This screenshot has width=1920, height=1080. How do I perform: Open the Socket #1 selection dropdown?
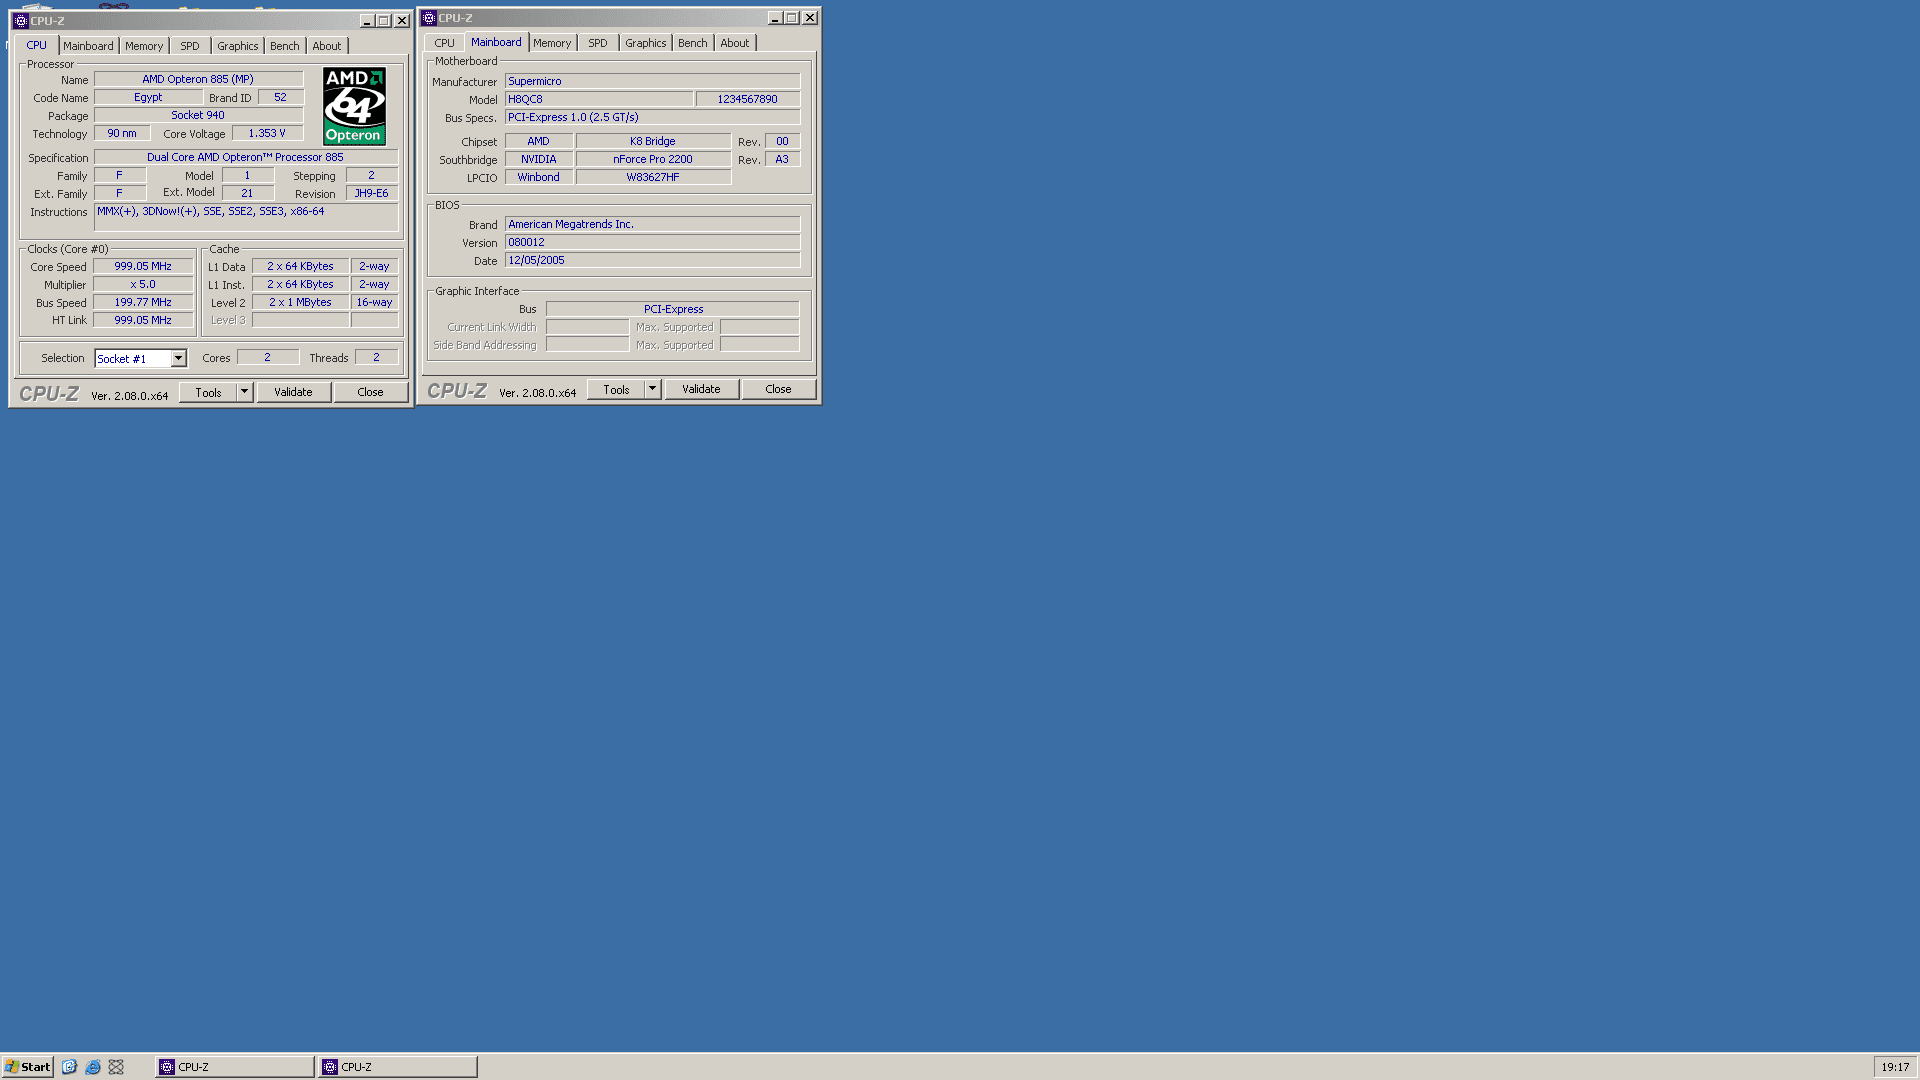(x=178, y=359)
